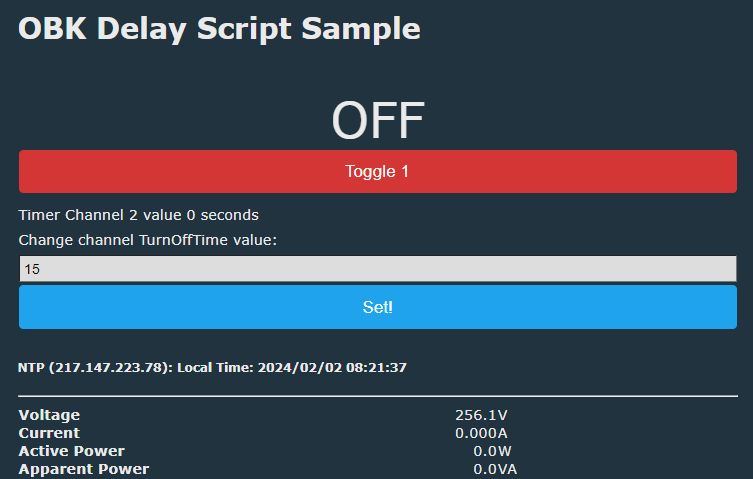
Task: Click the 0.0VA apparent power reading
Action: click(x=495, y=469)
